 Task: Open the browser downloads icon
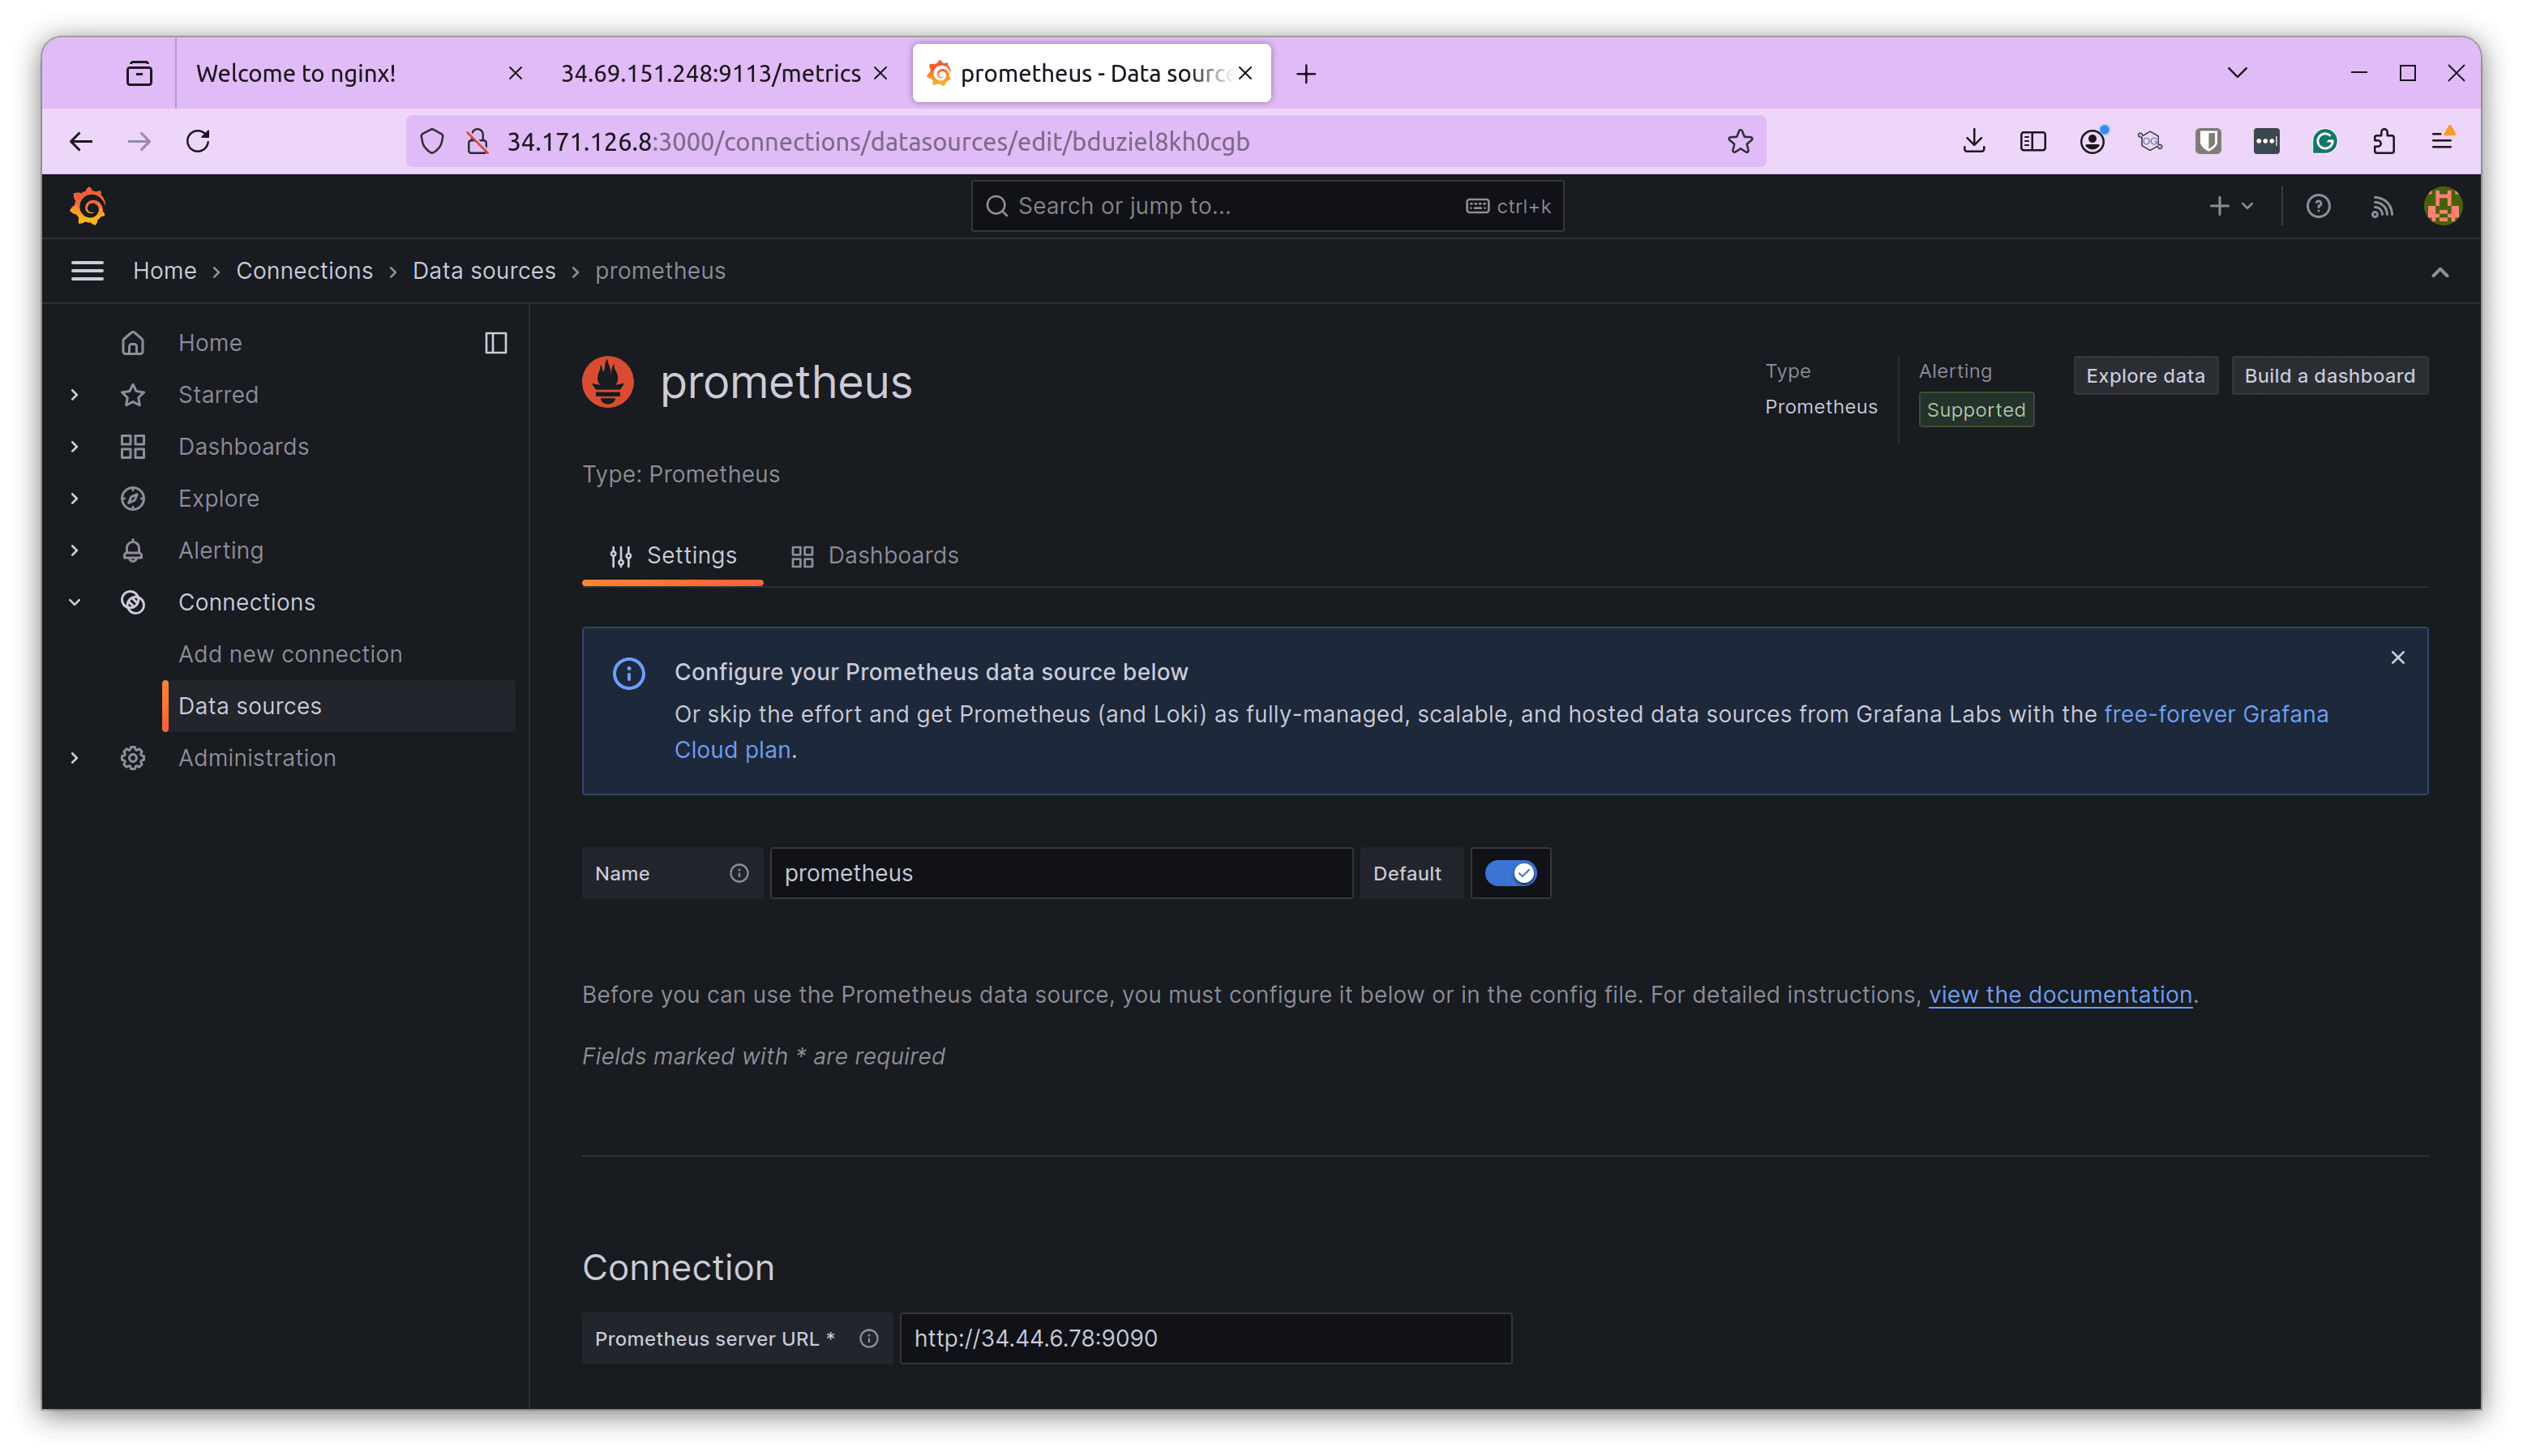(1974, 141)
